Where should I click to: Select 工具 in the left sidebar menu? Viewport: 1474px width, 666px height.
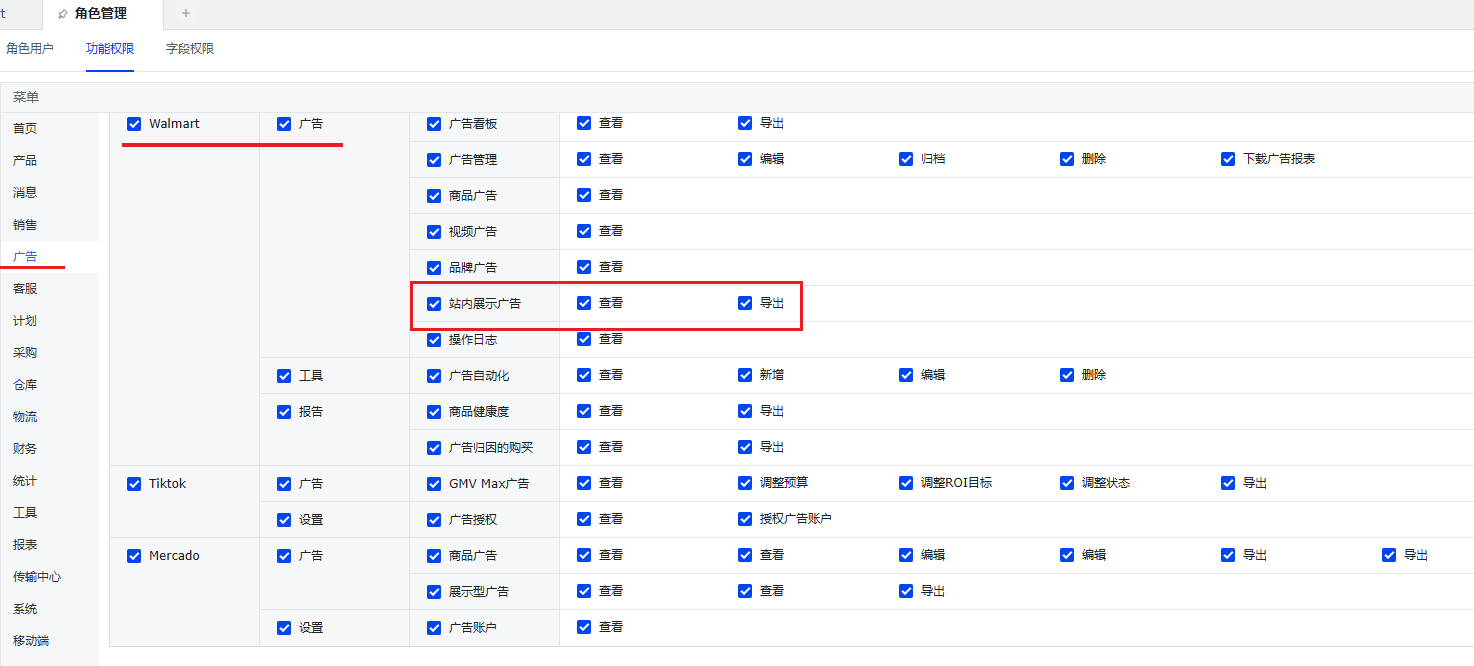25,513
